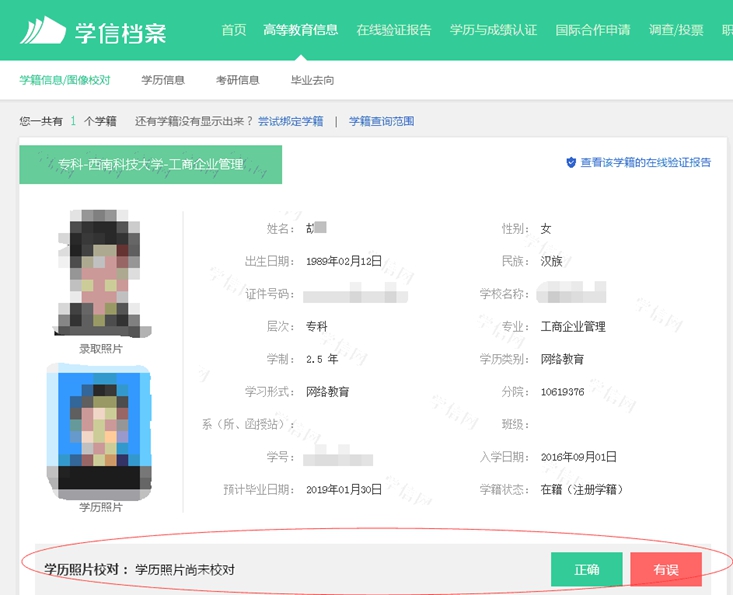This screenshot has width=733, height=595.
Task: Open the 在线验证报告 menu
Action: point(394,30)
